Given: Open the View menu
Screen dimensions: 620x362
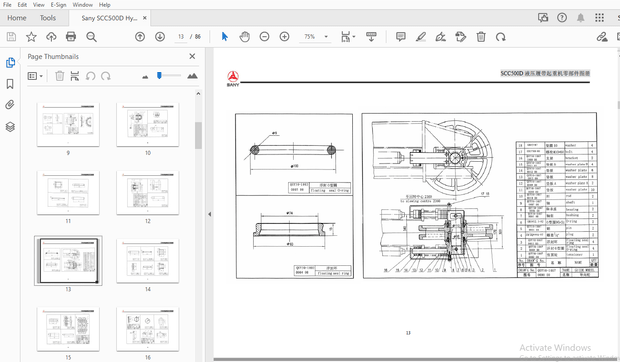Looking at the screenshot, I should pos(38,5).
